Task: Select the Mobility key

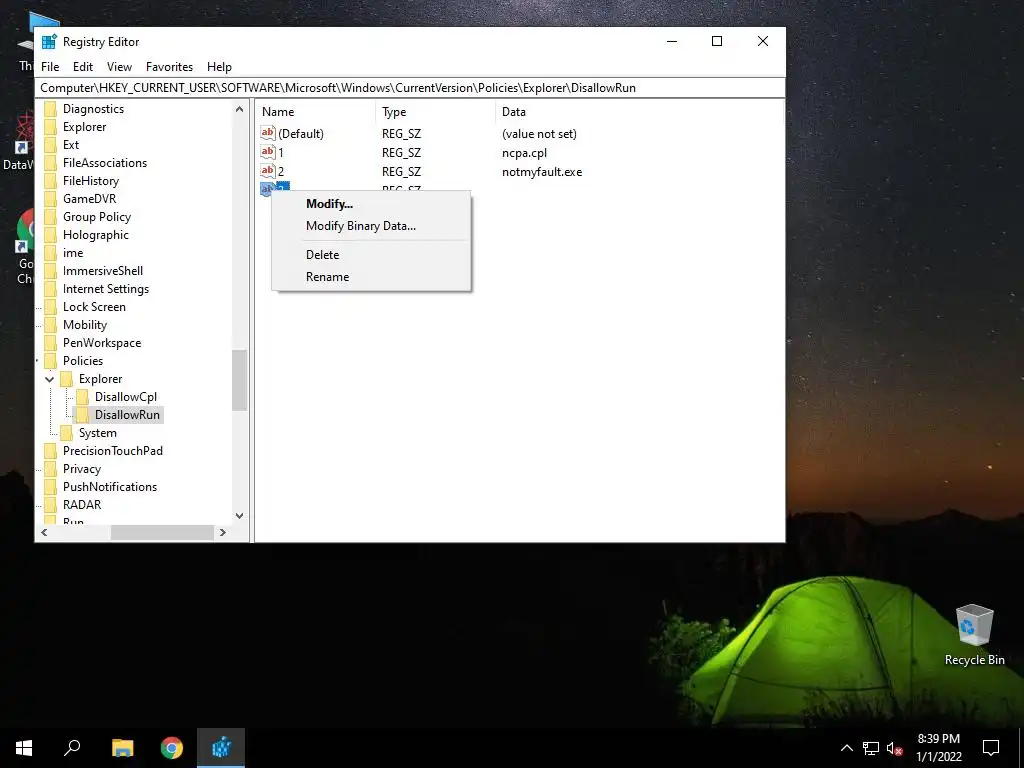Action: pyautogui.click(x=85, y=325)
